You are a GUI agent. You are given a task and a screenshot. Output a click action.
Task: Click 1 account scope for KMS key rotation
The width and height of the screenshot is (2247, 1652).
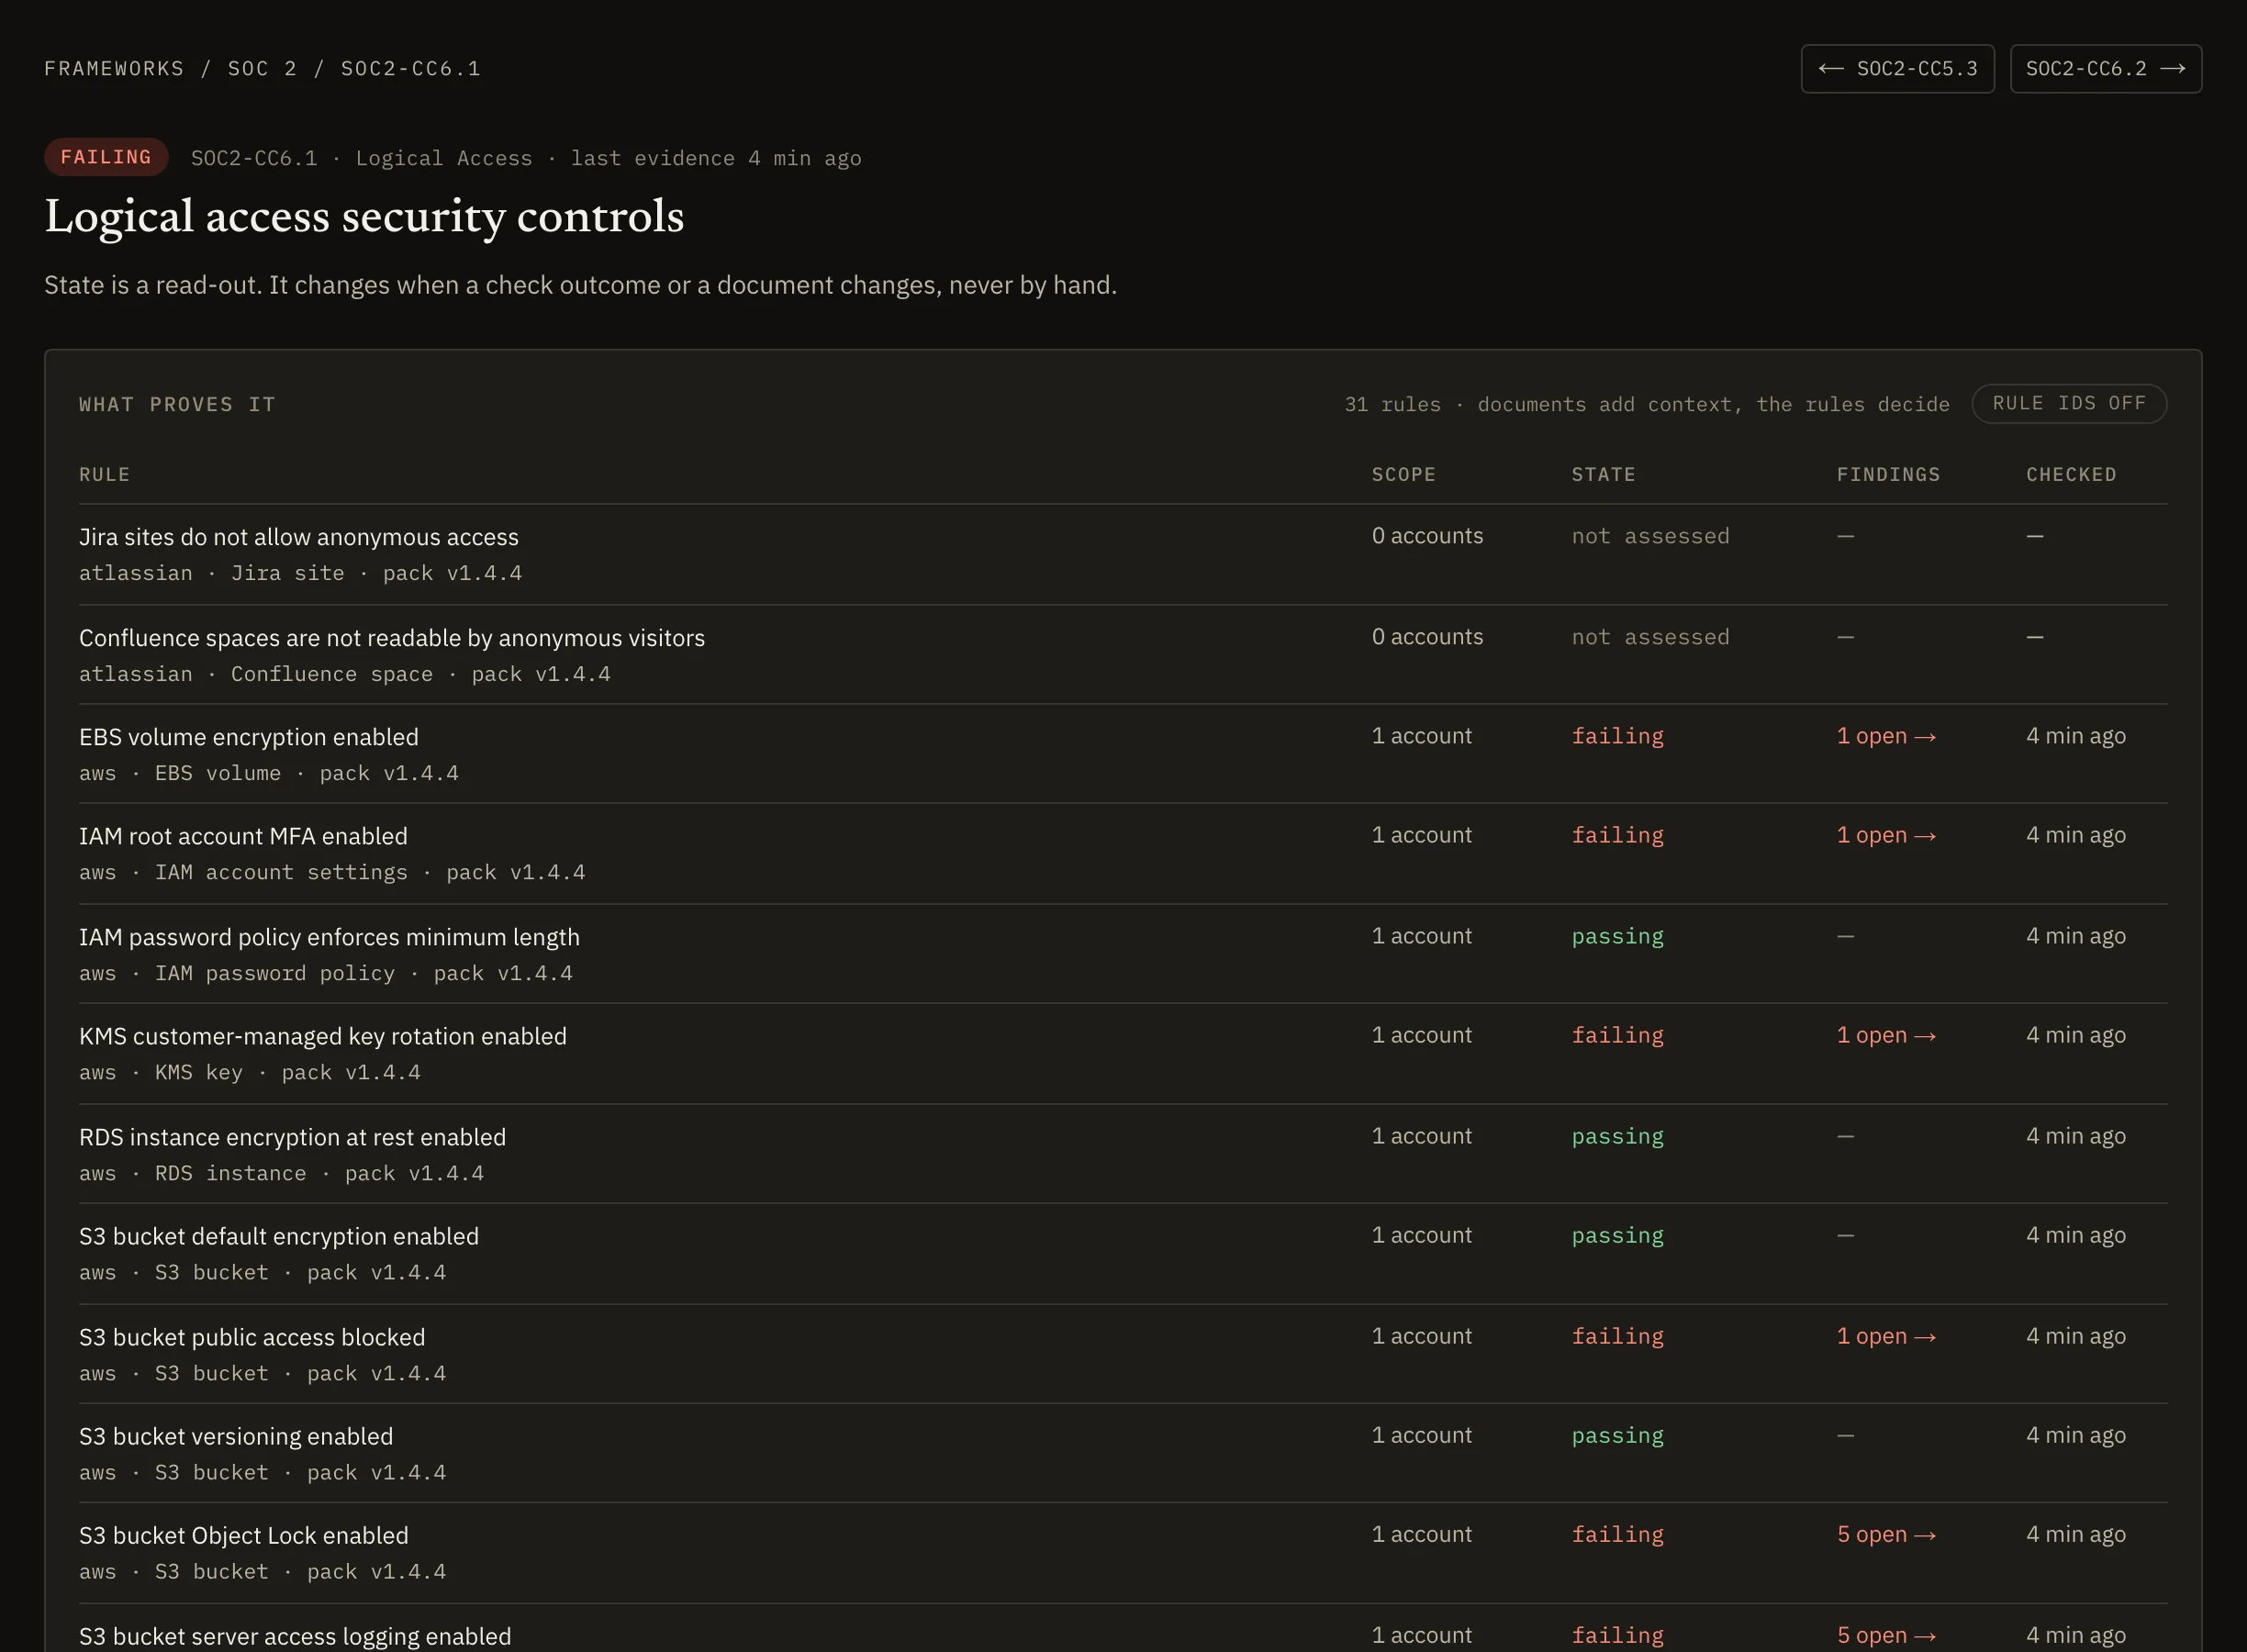pyautogui.click(x=1421, y=1035)
